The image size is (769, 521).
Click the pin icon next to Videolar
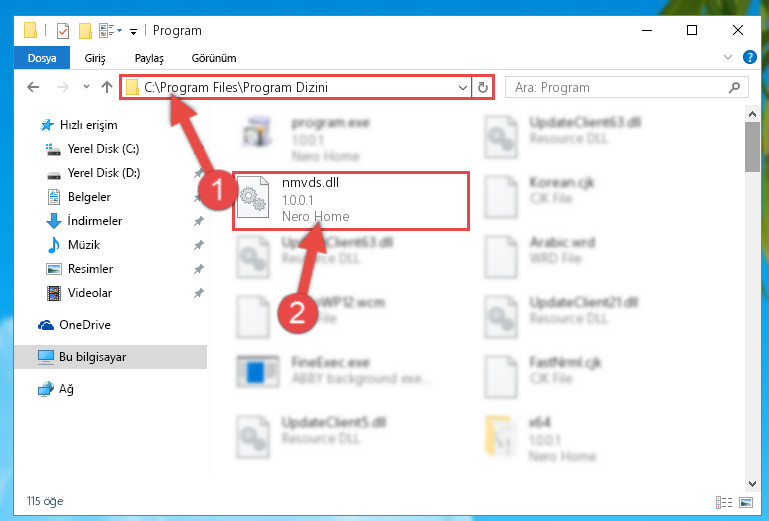(x=198, y=293)
